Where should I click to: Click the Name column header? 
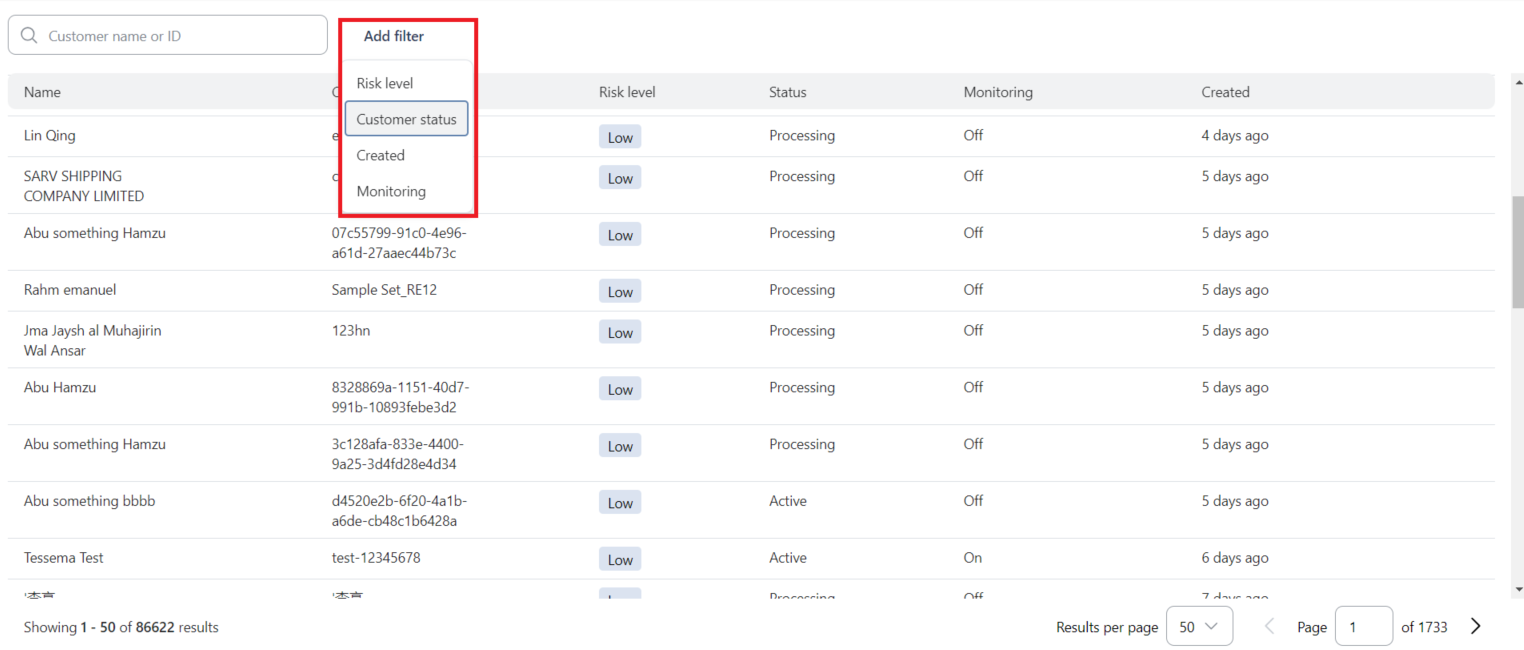[42, 92]
